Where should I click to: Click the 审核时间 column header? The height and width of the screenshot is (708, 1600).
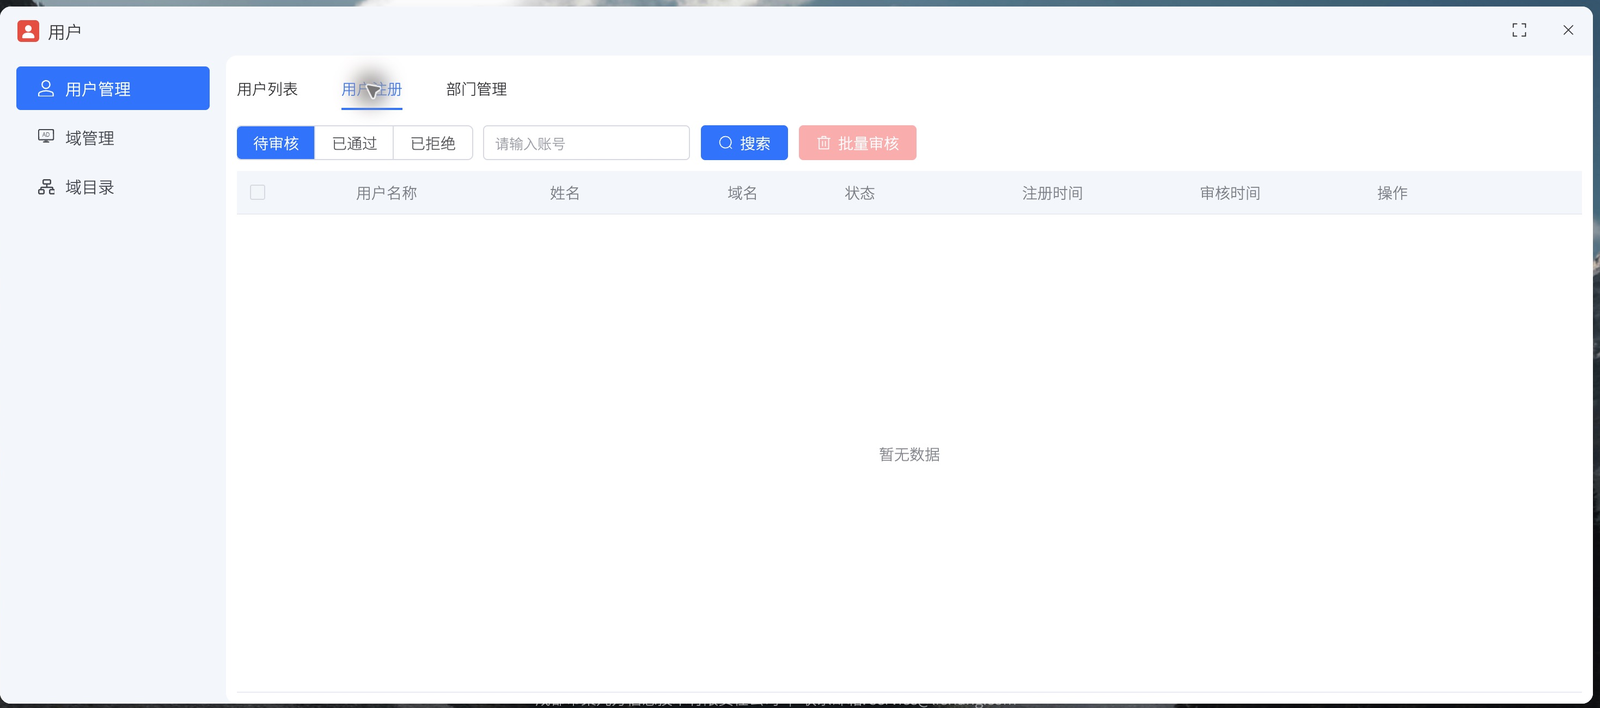(x=1230, y=193)
